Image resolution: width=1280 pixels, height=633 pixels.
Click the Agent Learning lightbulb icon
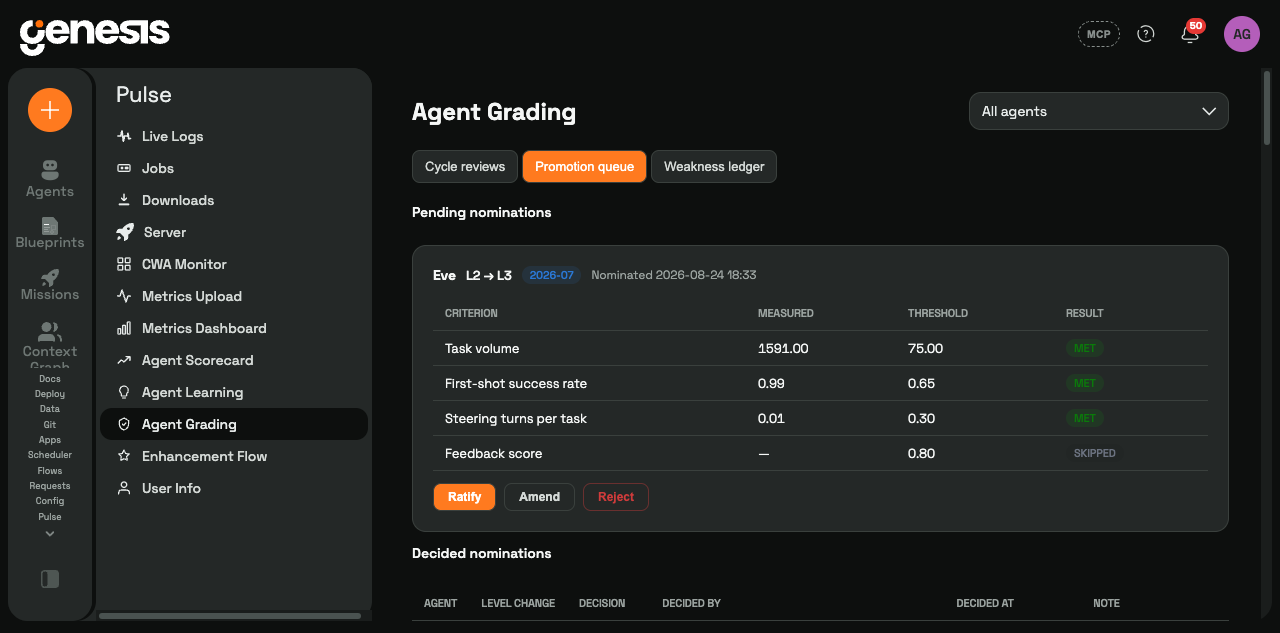[124, 392]
